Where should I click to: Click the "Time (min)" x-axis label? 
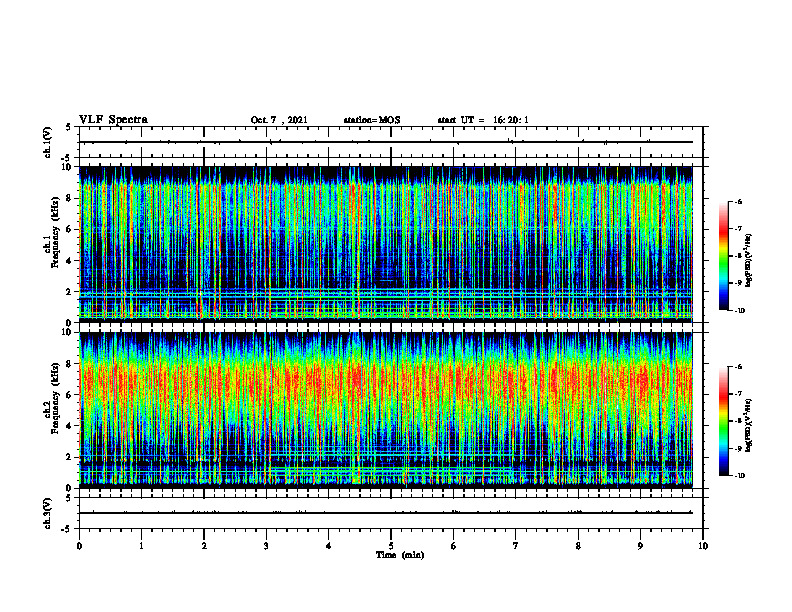[400, 555]
